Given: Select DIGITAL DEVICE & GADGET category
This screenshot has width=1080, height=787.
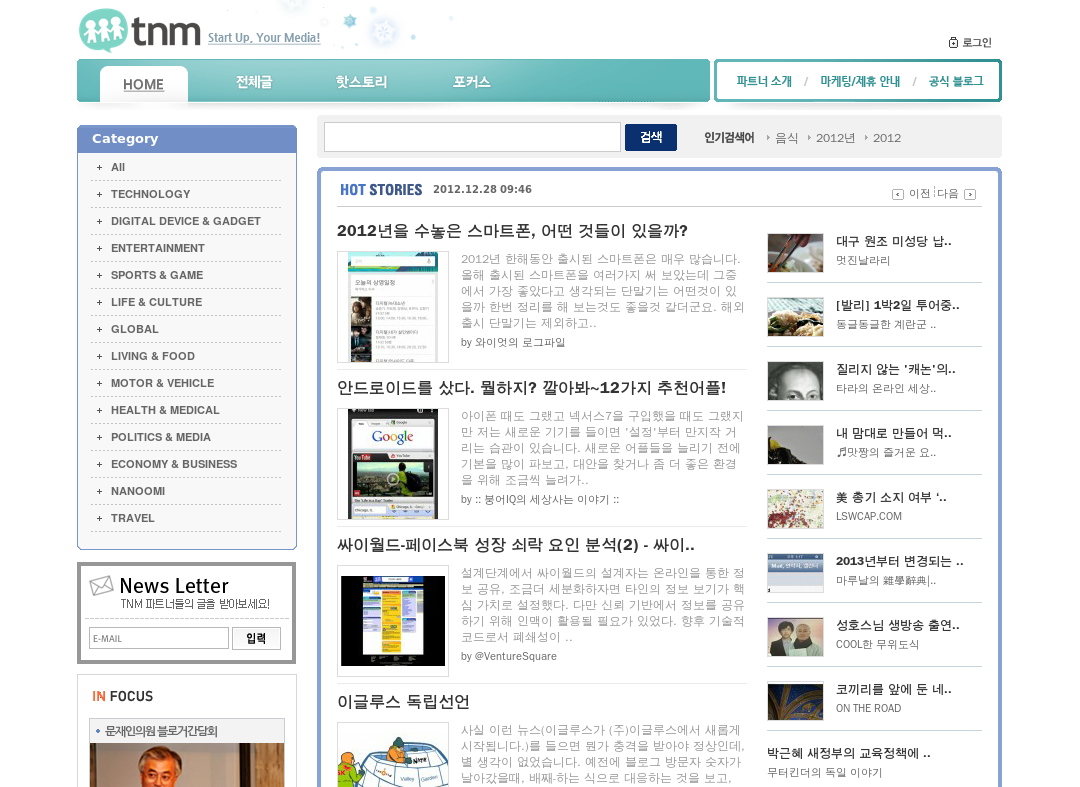Looking at the screenshot, I should click(186, 221).
